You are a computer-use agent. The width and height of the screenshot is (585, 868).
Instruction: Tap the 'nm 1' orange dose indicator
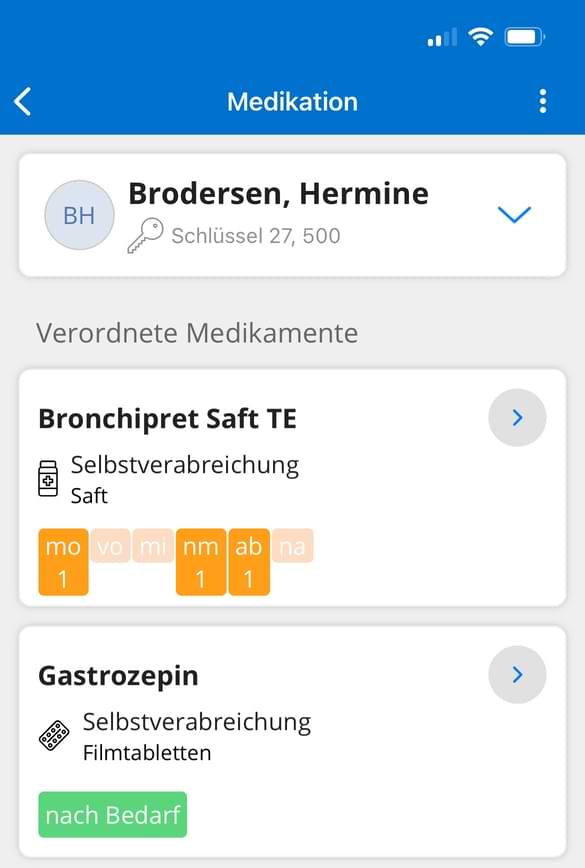click(x=201, y=560)
